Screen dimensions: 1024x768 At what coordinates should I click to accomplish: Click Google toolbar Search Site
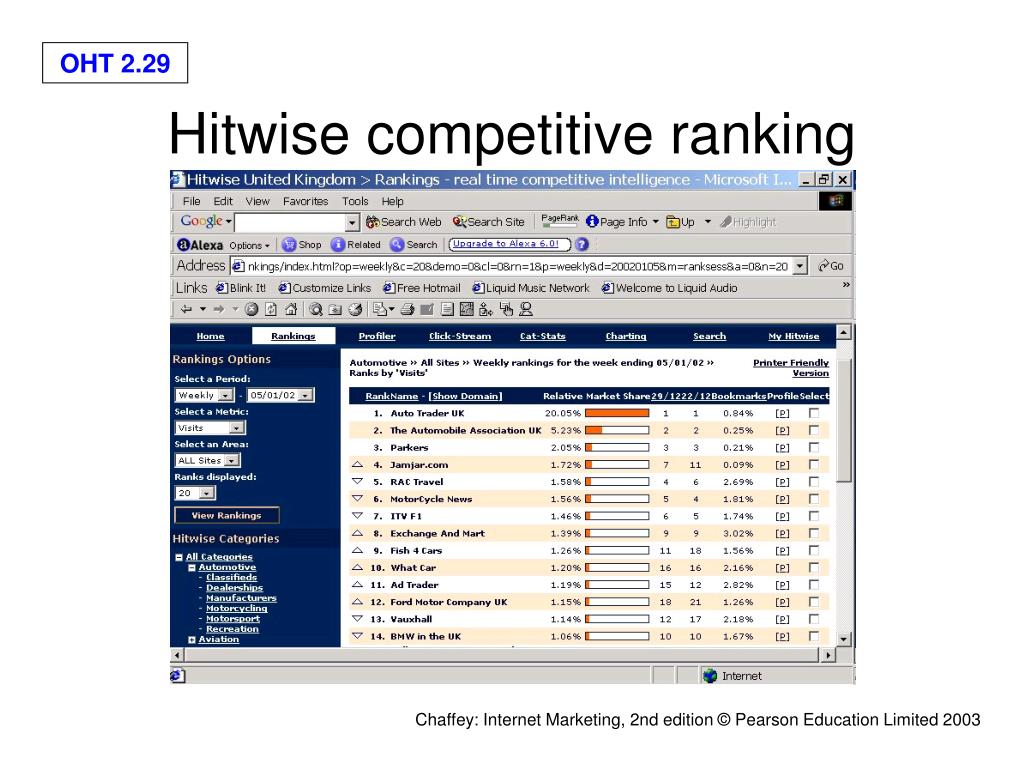click(488, 222)
